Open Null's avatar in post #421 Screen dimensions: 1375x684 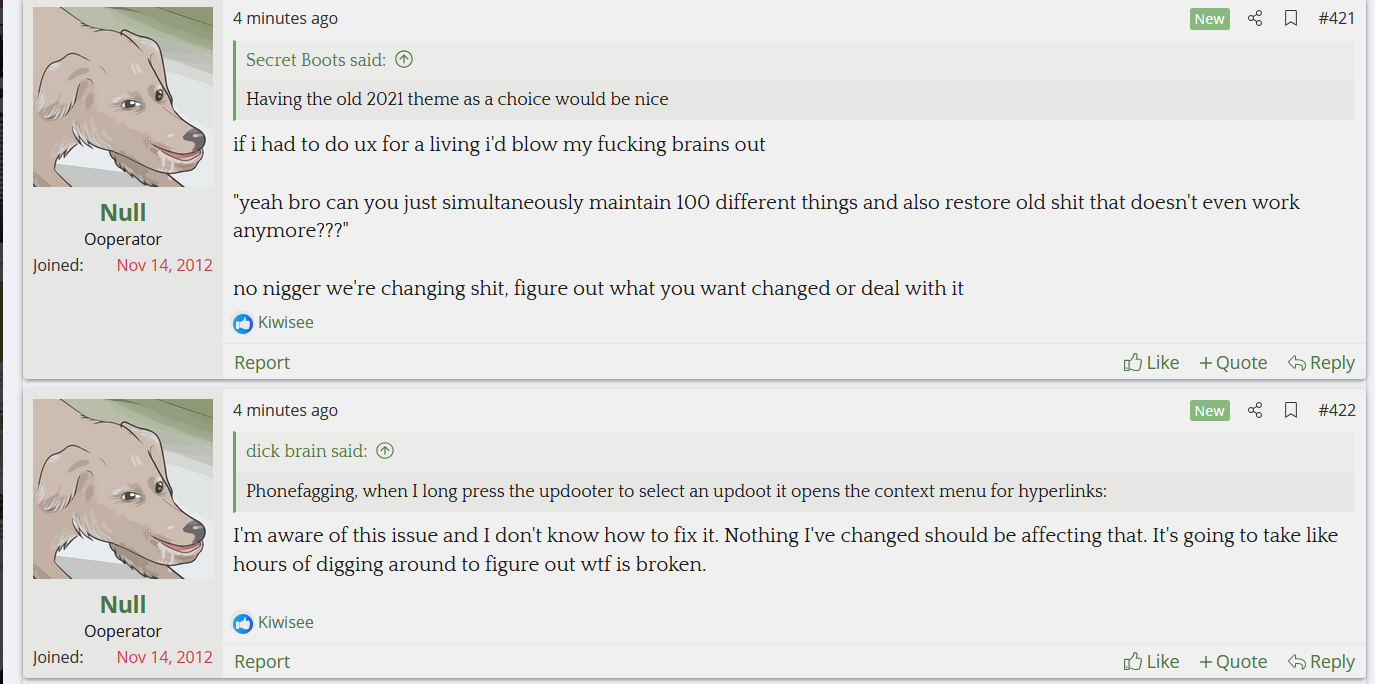point(123,97)
